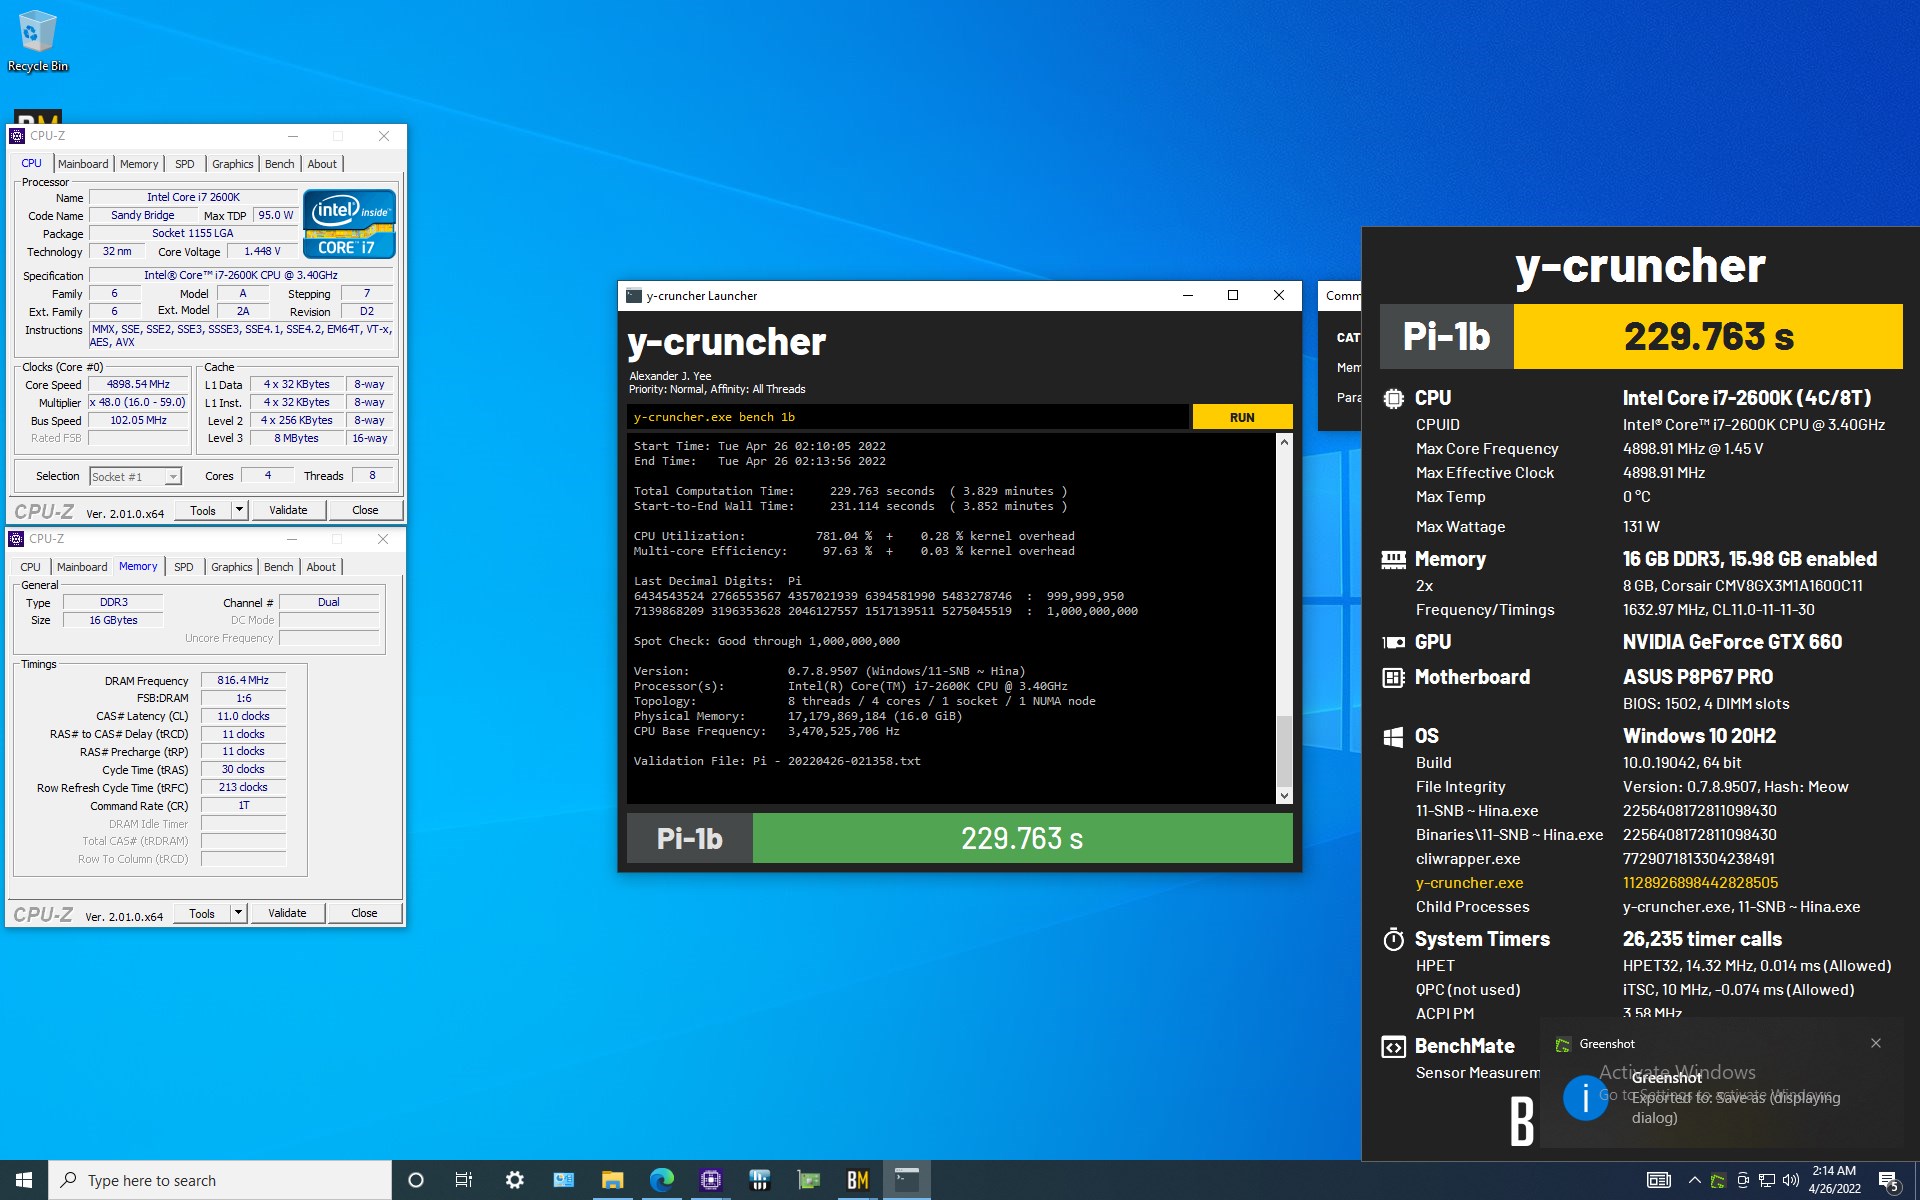This screenshot has width=1920, height=1200.
Task: Open About tab in top CPU-Z window
Action: pyautogui.click(x=322, y=164)
